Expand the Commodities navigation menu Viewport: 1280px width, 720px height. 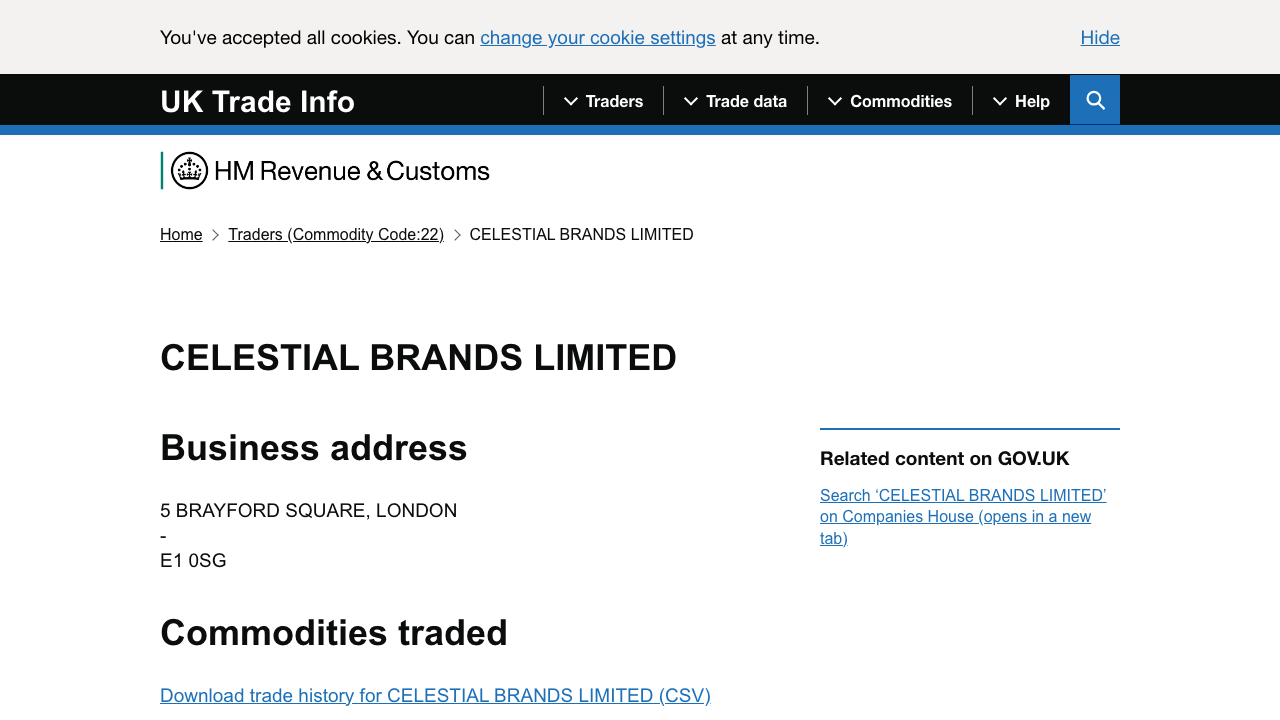pos(900,100)
